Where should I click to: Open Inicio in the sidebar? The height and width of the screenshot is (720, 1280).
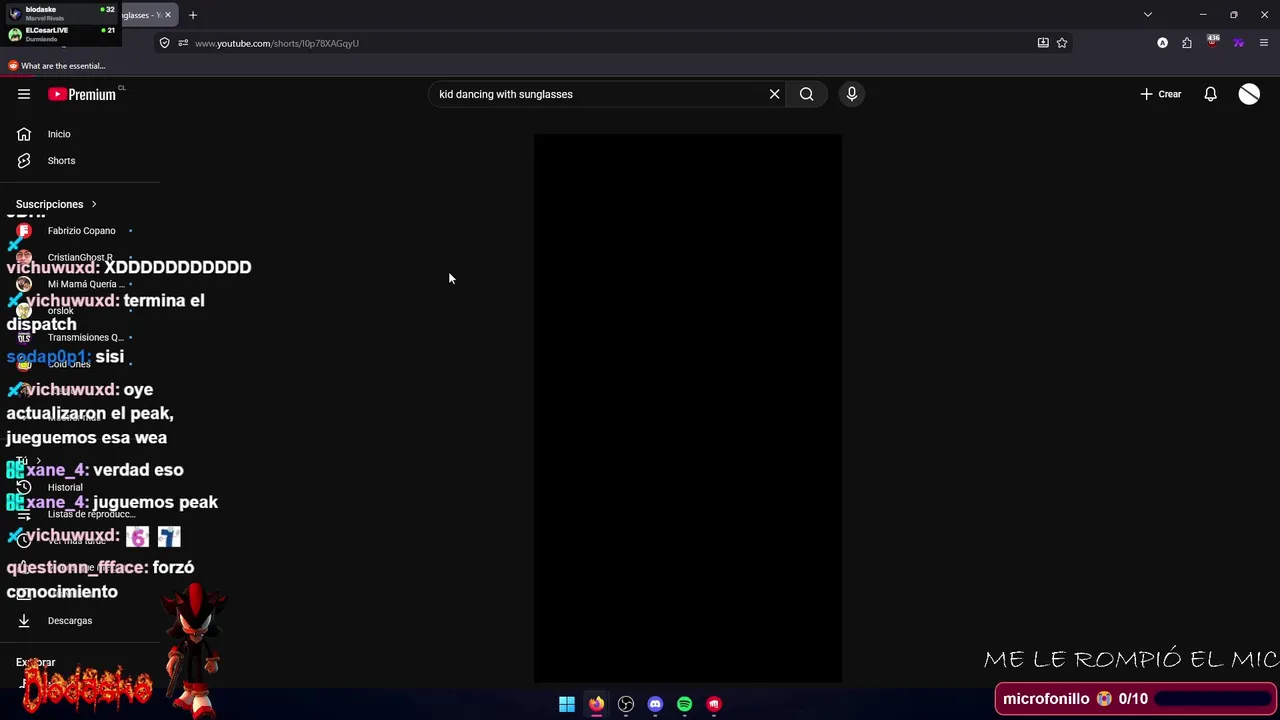coord(59,134)
